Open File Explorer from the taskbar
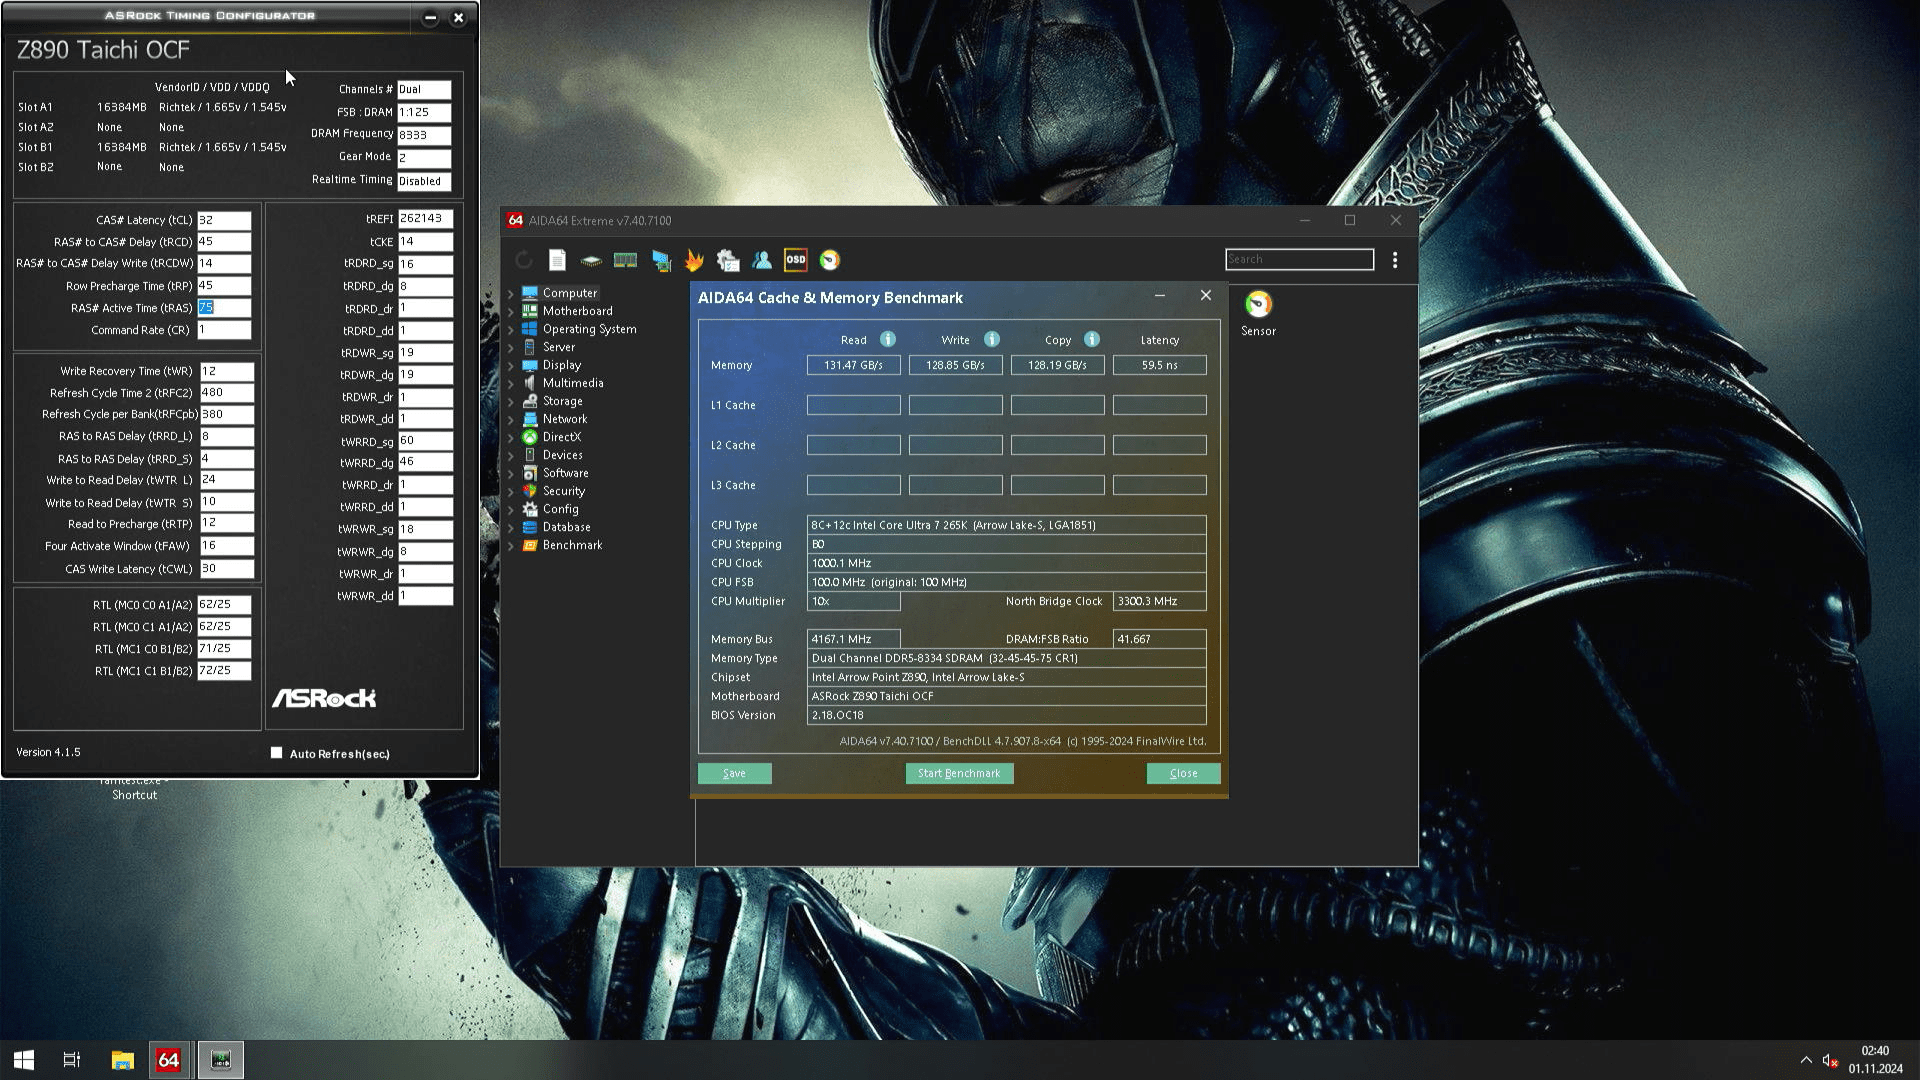The width and height of the screenshot is (1920, 1080). pyautogui.click(x=122, y=1060)
